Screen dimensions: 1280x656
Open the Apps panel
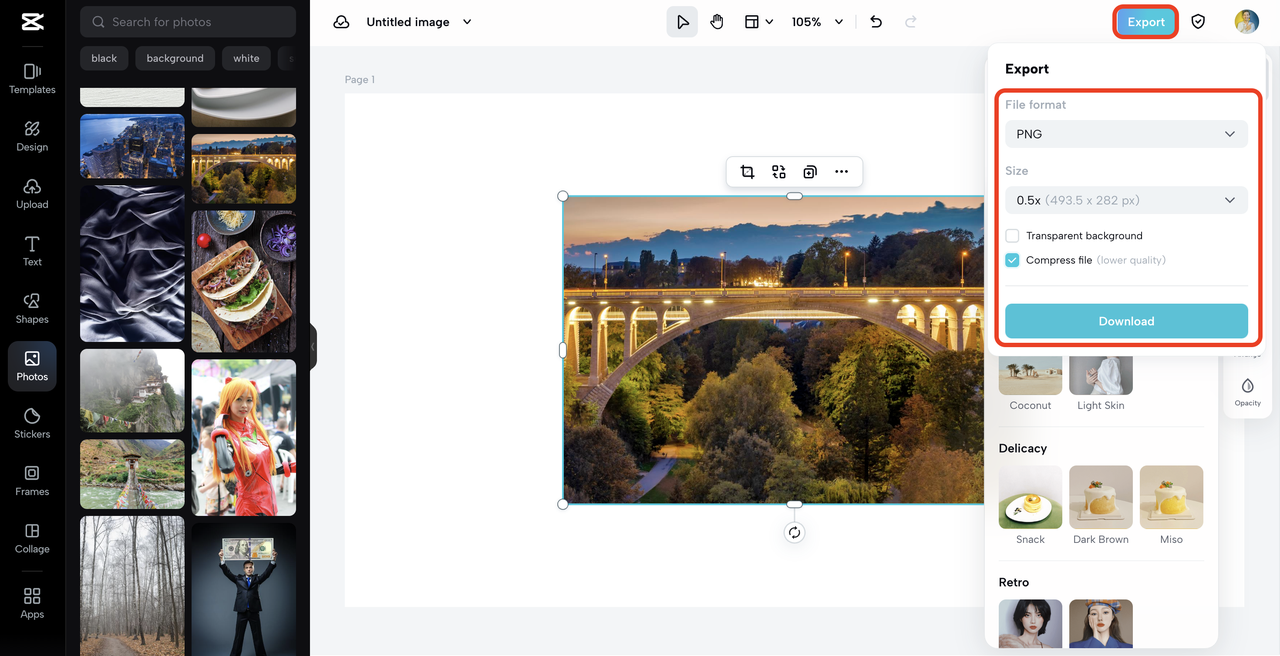[x=32, y=603]
